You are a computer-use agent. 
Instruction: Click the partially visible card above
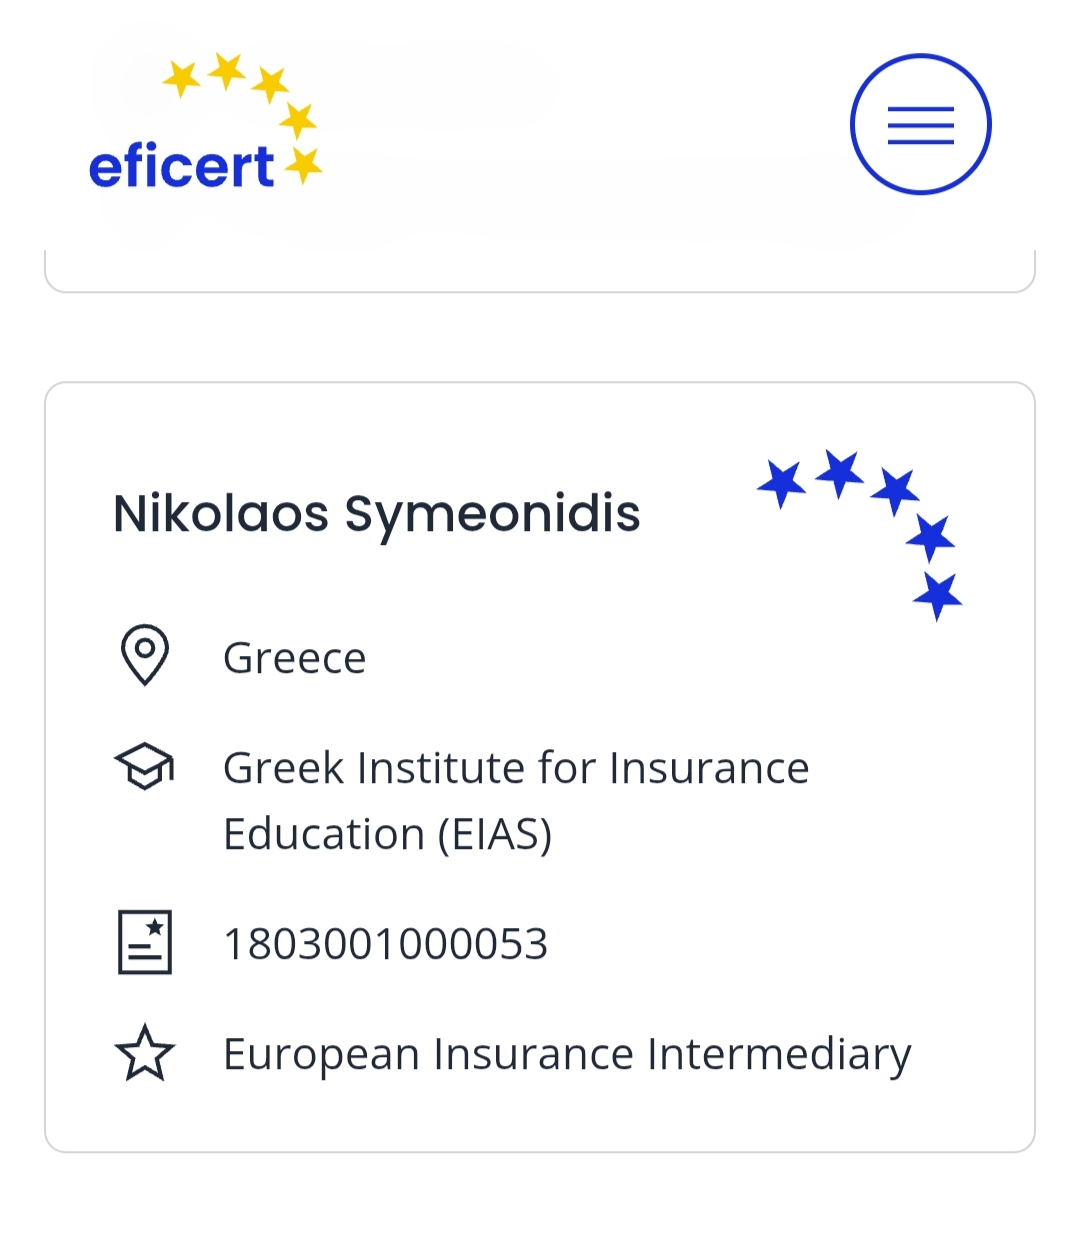pos(540,271)
